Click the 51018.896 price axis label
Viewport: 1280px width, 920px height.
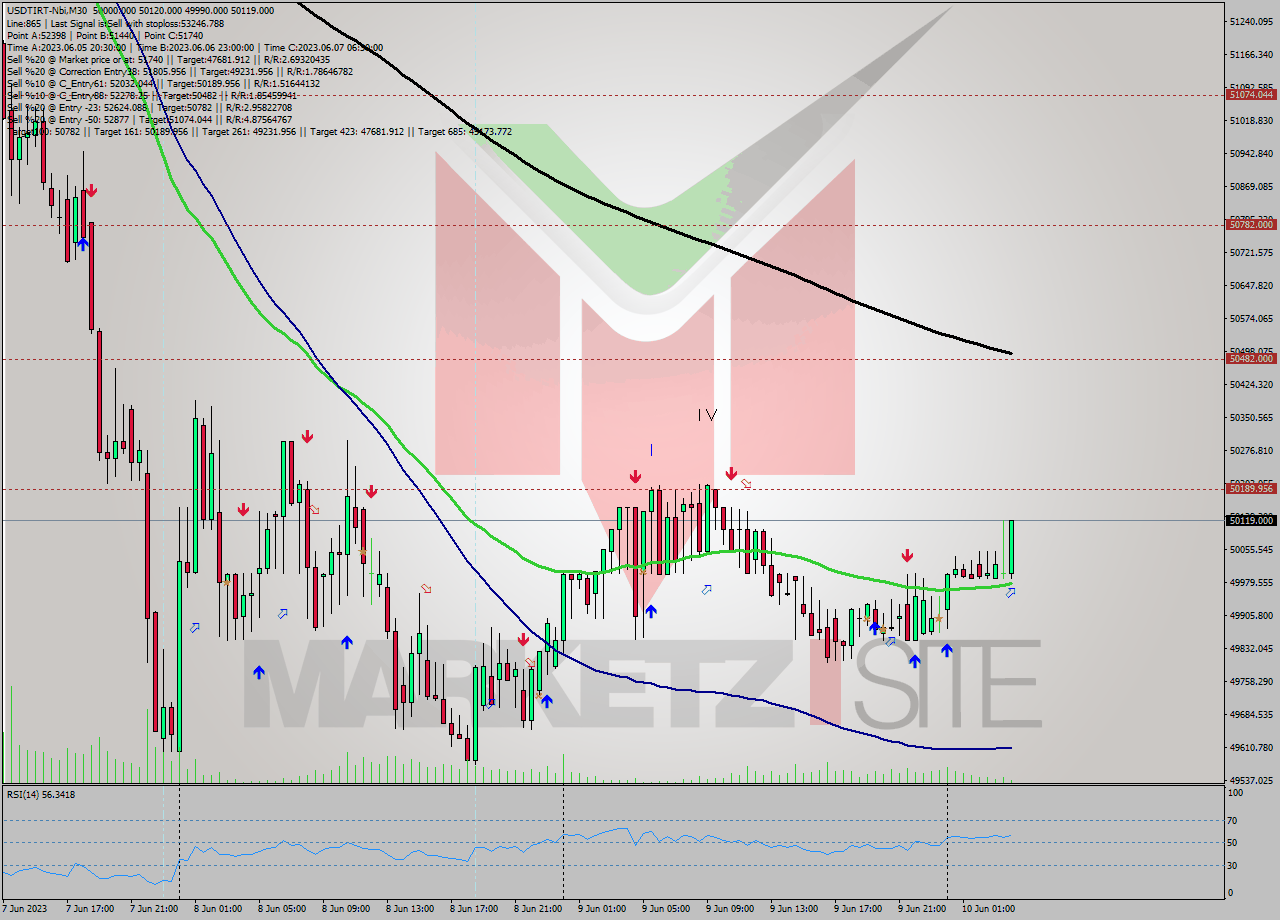[x=1254, y=120]
